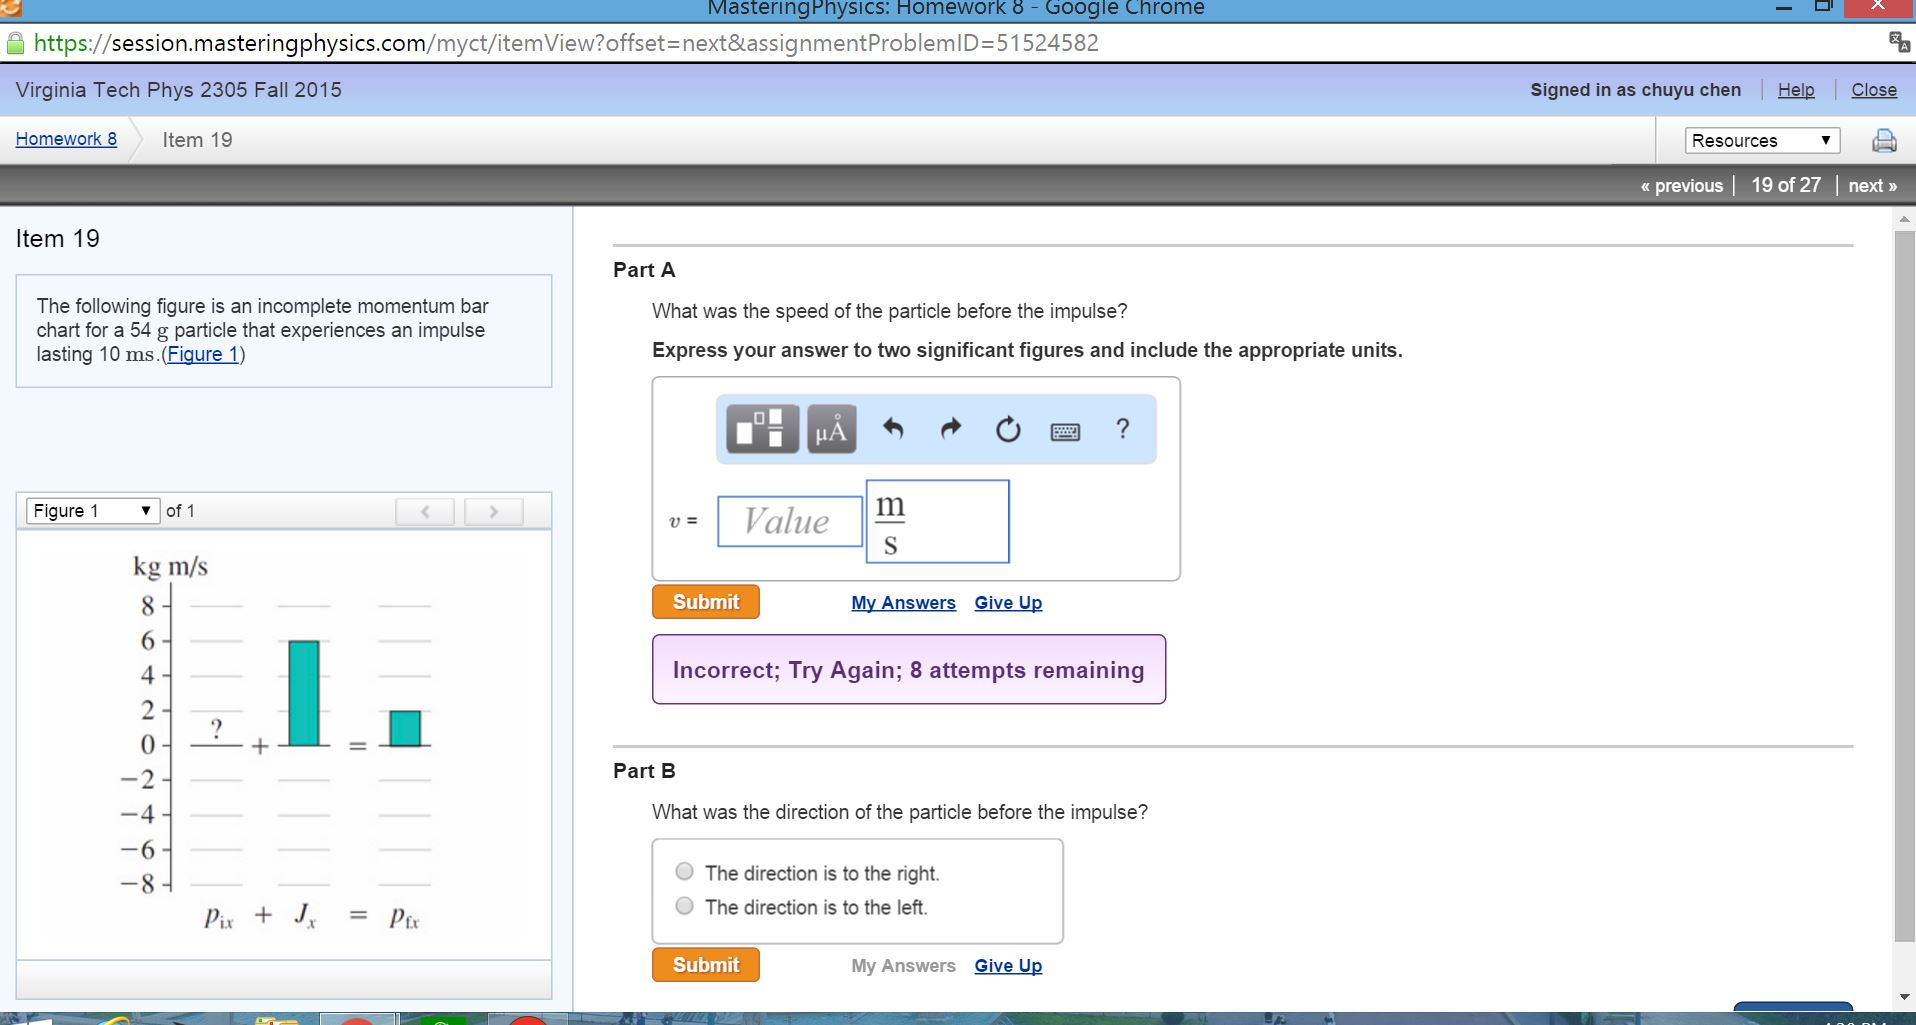Undo the last answer edit

[893, 429]
